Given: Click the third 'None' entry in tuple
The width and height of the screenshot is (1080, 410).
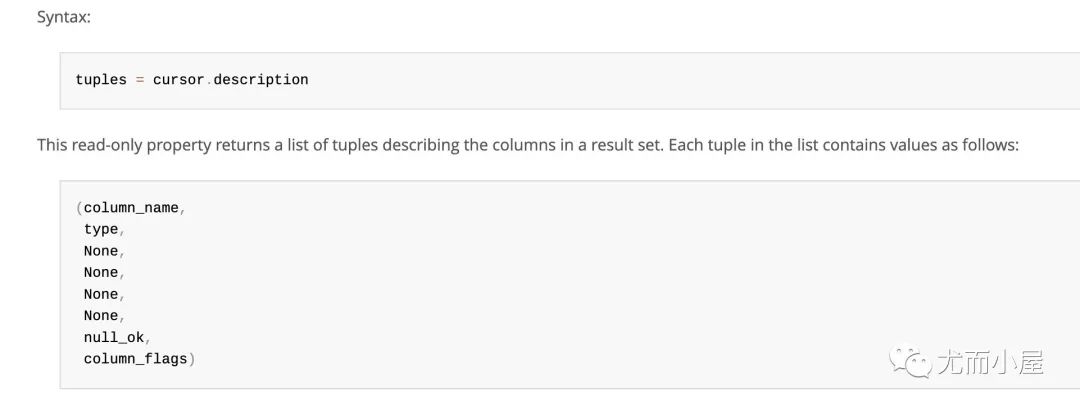Looking at the screenshot, I should coord(101,294).
